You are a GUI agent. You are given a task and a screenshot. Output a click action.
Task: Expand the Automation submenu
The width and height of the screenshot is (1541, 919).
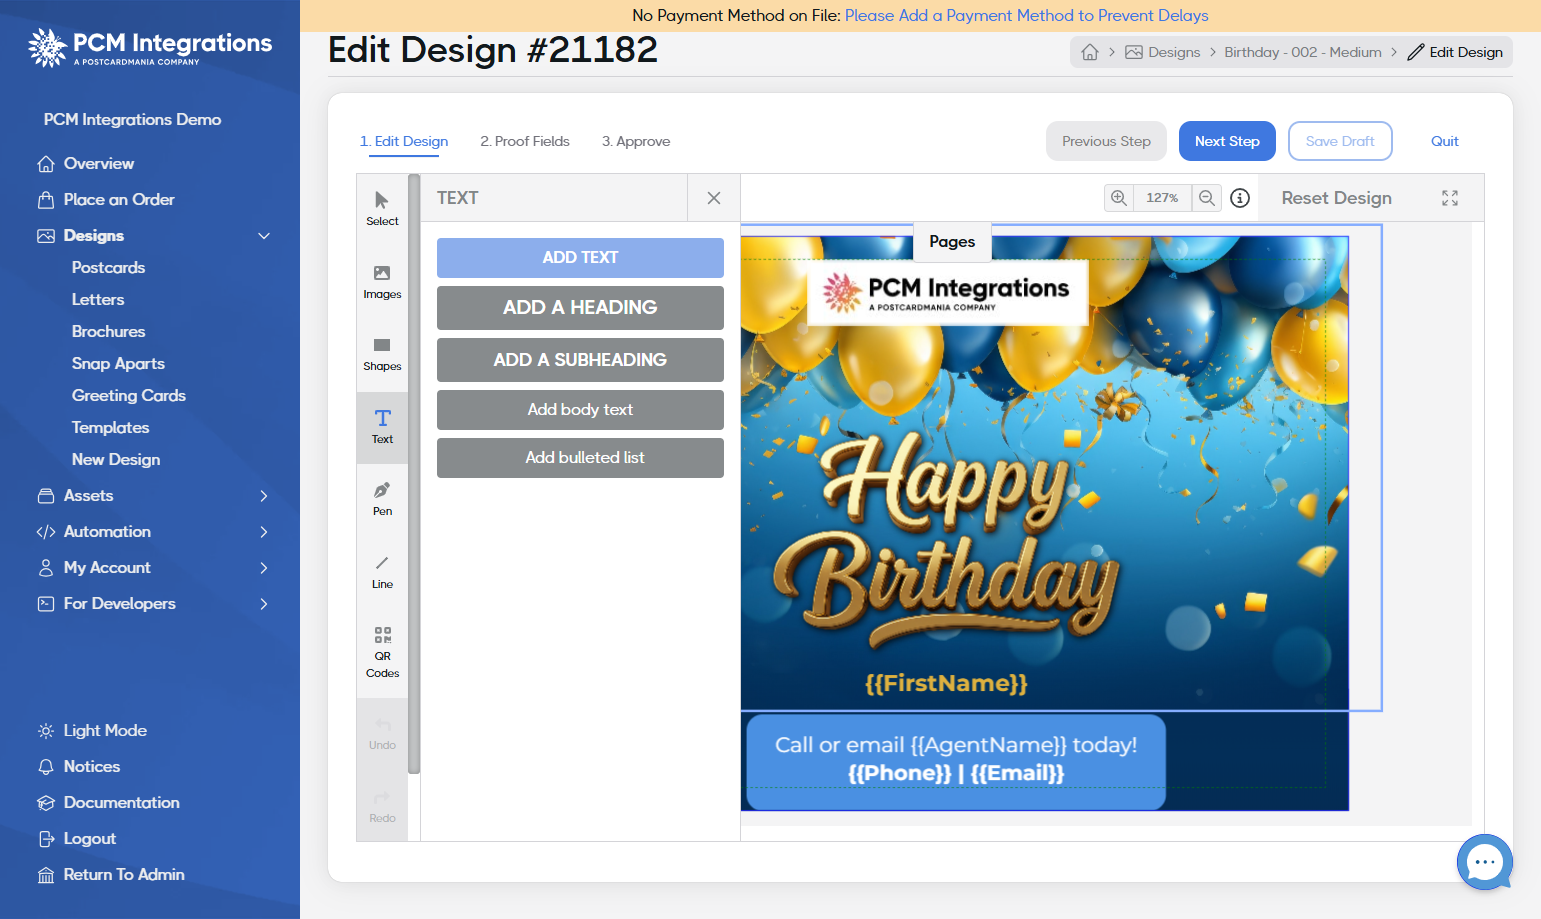pyautogui.click(x=264, y=532)
